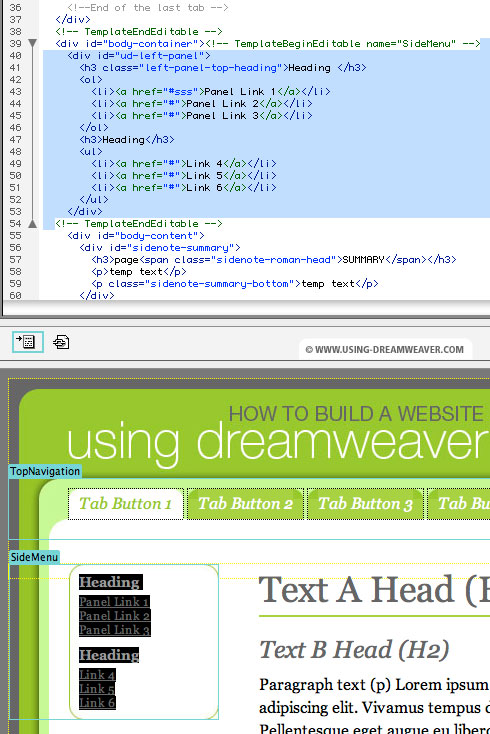Click the Link 6 sidebar link
This screenshot has height=734, width=490.
coord(97,703)
